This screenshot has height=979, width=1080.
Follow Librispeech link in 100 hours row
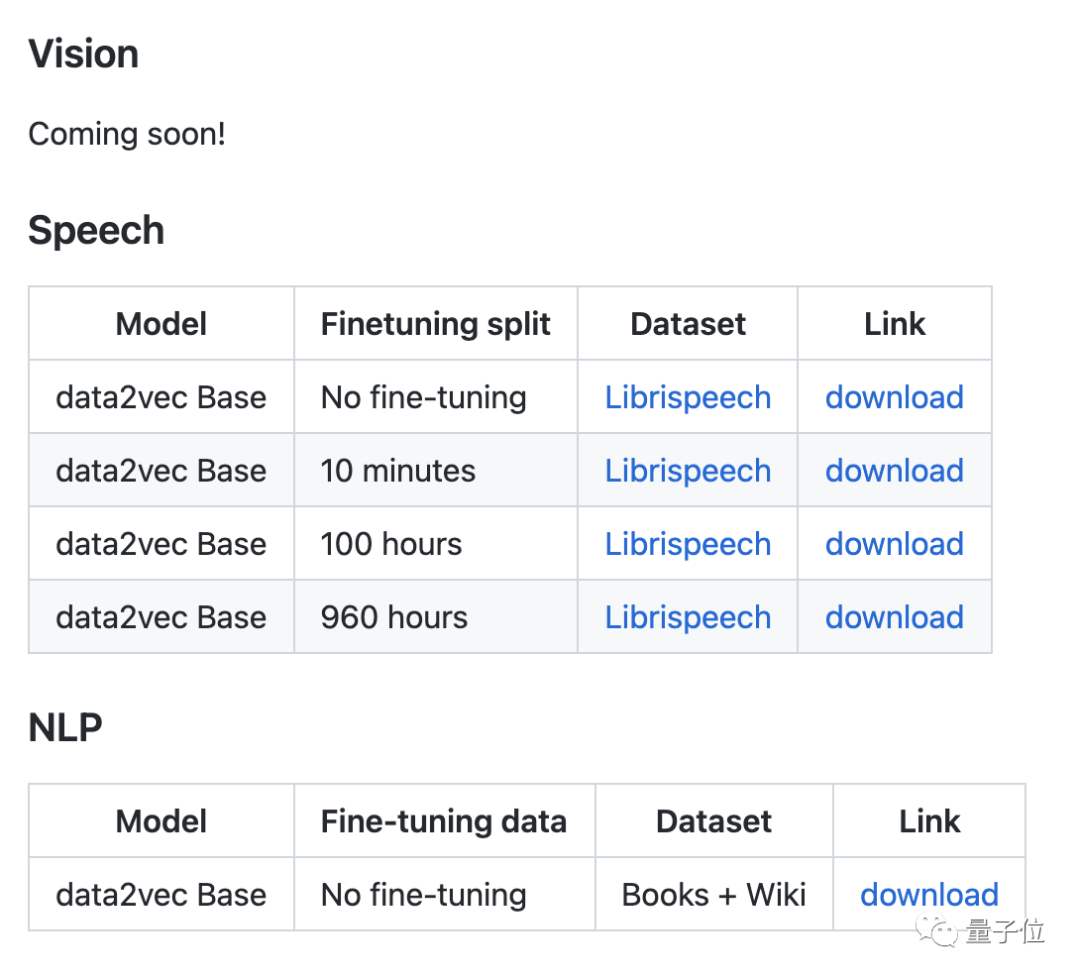pyautogui.click(x=687, y=544)
